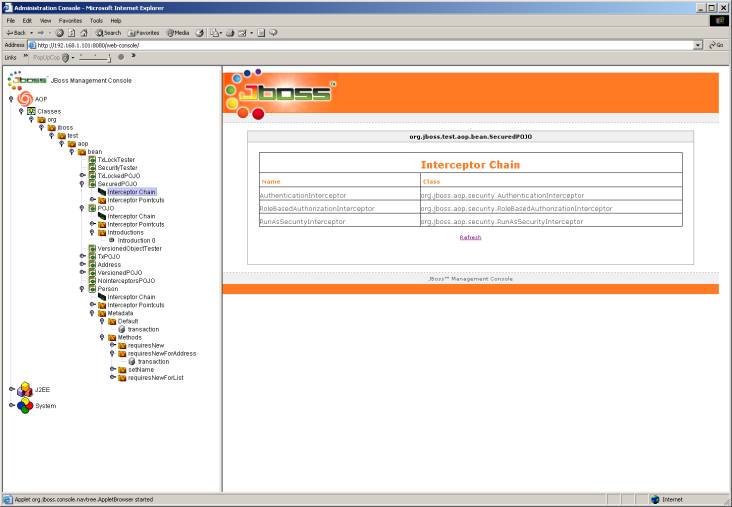Open the Tools menu

pos(96,21)
